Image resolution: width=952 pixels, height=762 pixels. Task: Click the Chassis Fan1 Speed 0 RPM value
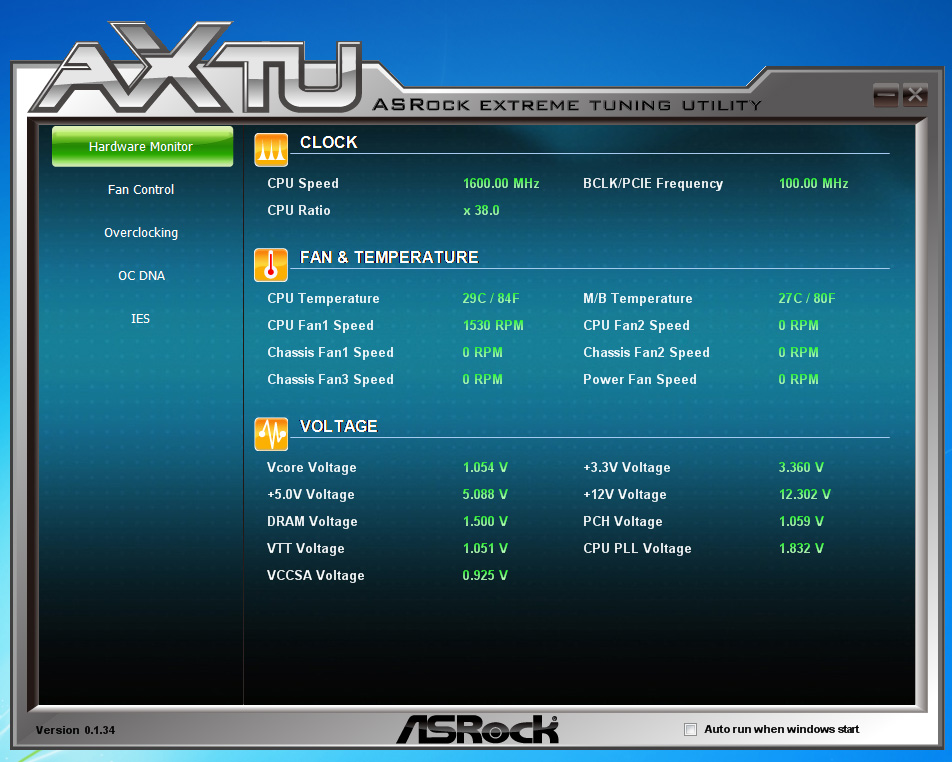(483, 352)
